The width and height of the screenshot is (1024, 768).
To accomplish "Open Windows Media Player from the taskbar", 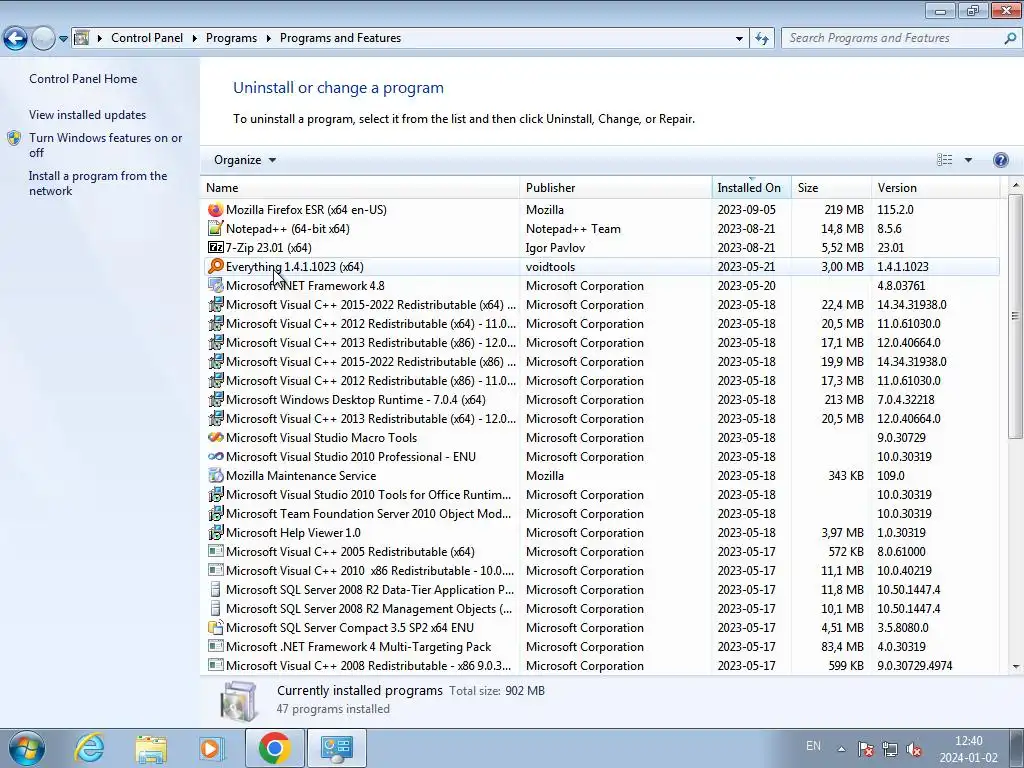I will (x=212, y=748).
